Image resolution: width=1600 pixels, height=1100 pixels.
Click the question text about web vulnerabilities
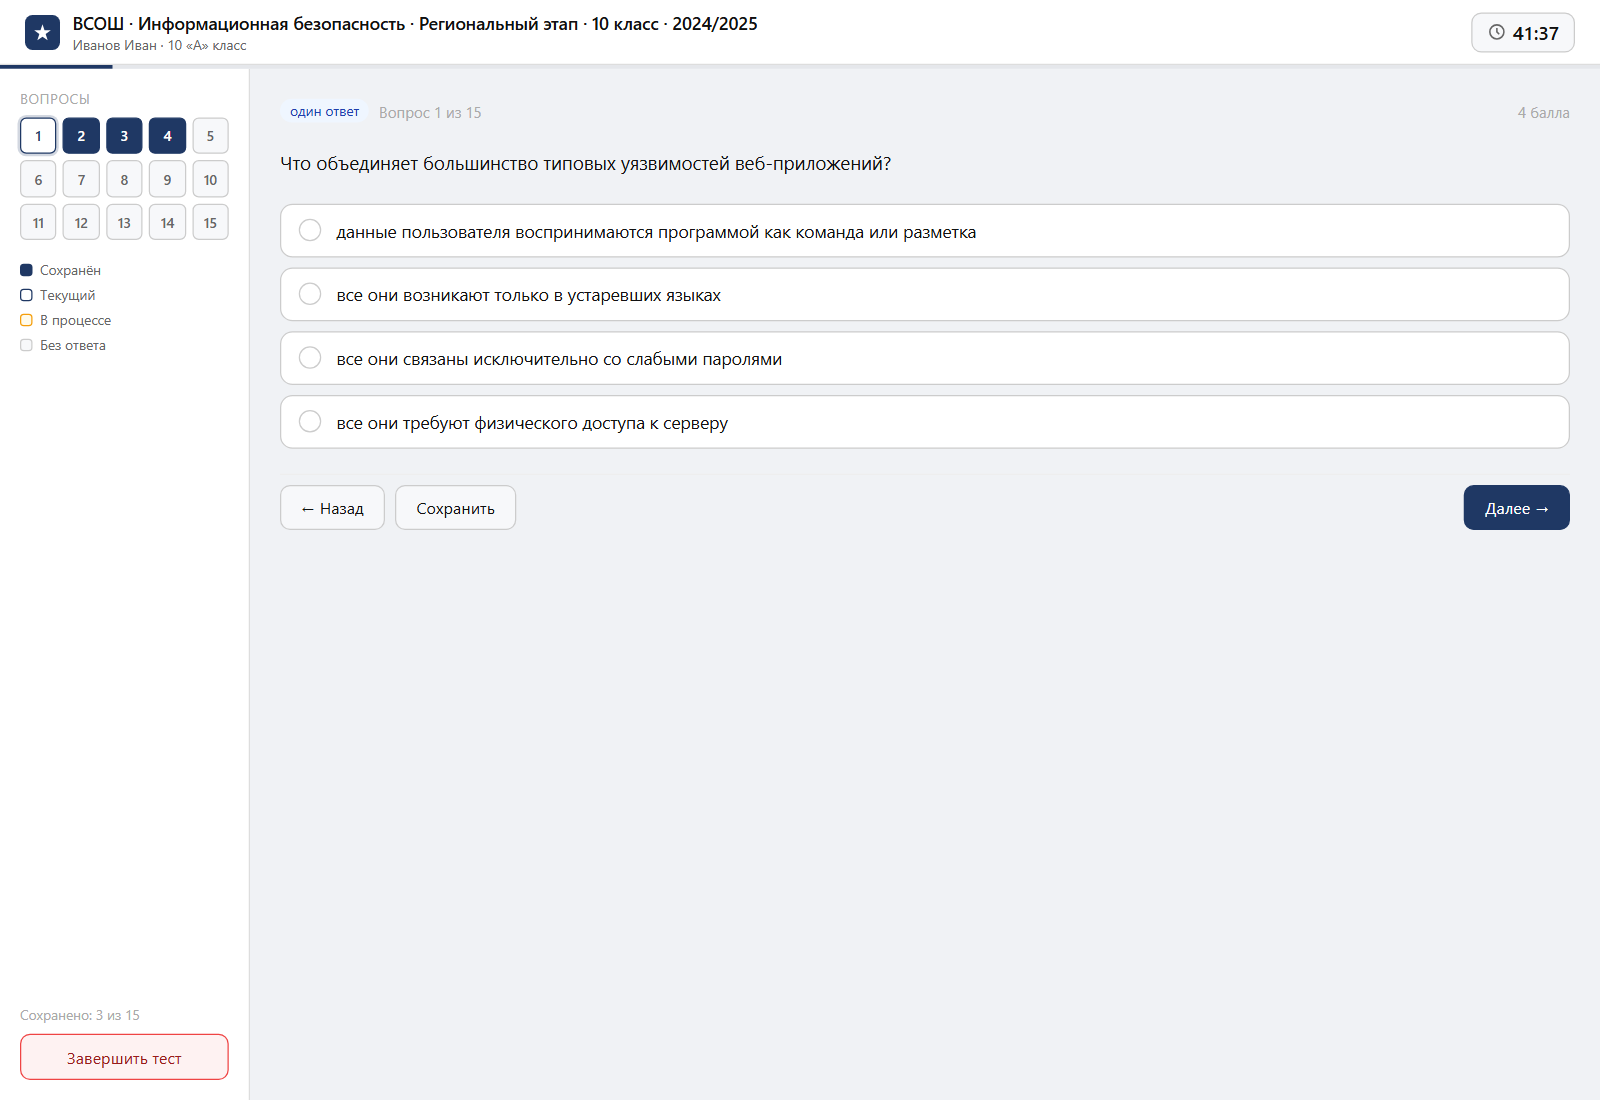[585, 164]
